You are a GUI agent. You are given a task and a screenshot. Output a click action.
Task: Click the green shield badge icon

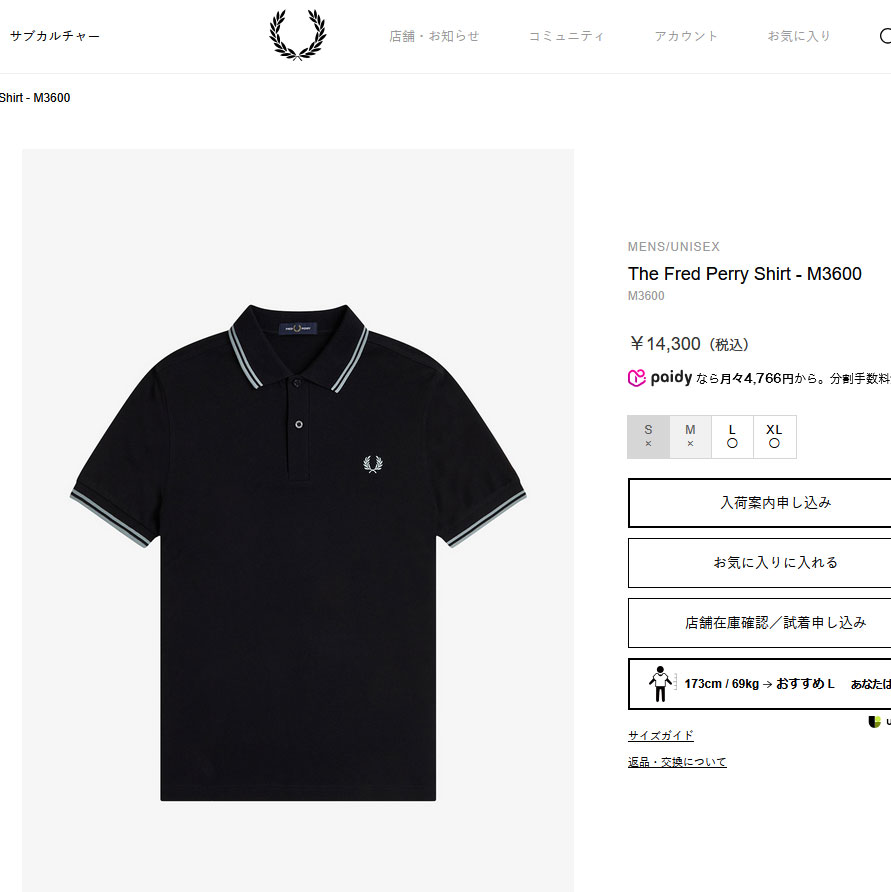[x=874, y=722]
